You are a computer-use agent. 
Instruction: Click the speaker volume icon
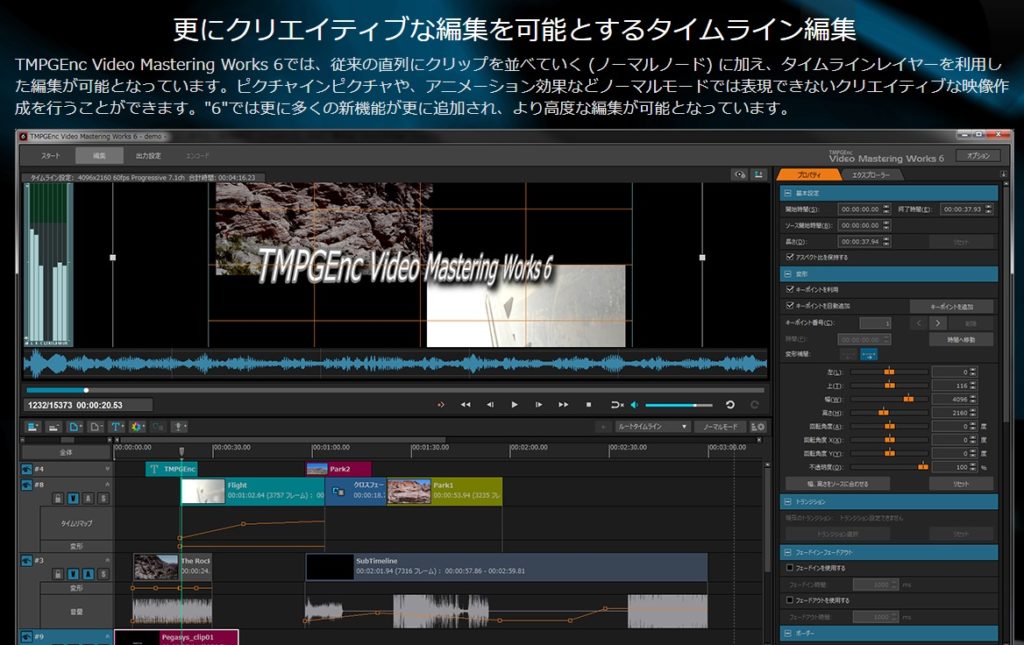click(632, 405)
